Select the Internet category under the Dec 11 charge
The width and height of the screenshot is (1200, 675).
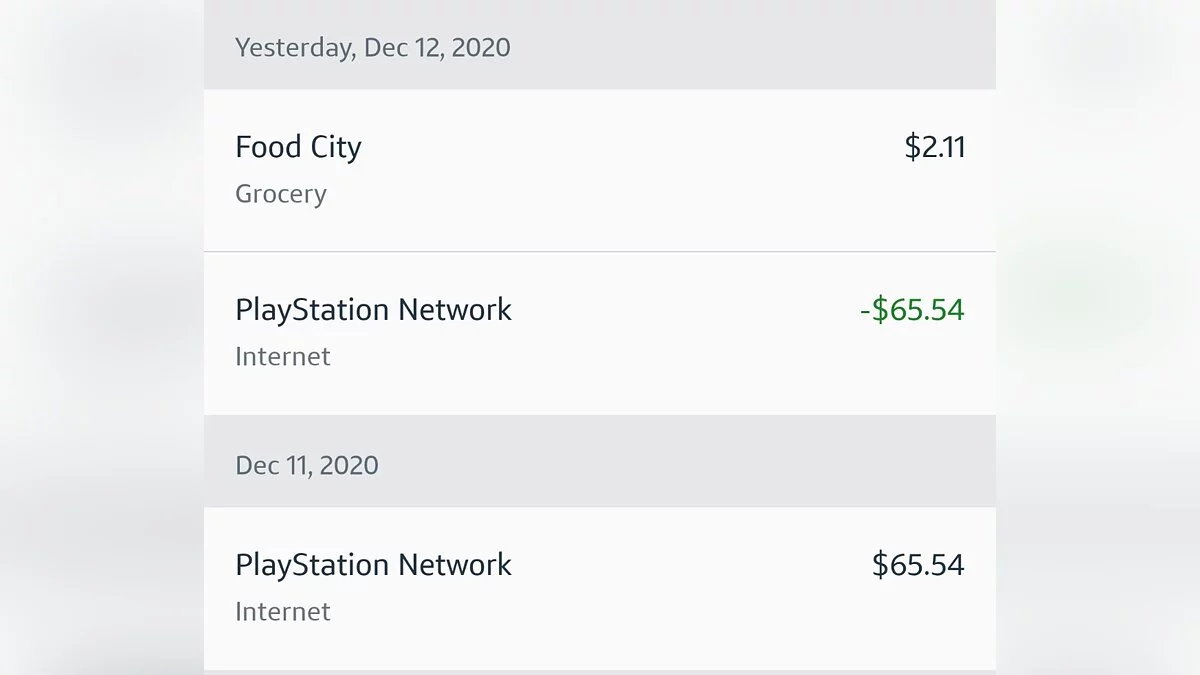(283, 612)
